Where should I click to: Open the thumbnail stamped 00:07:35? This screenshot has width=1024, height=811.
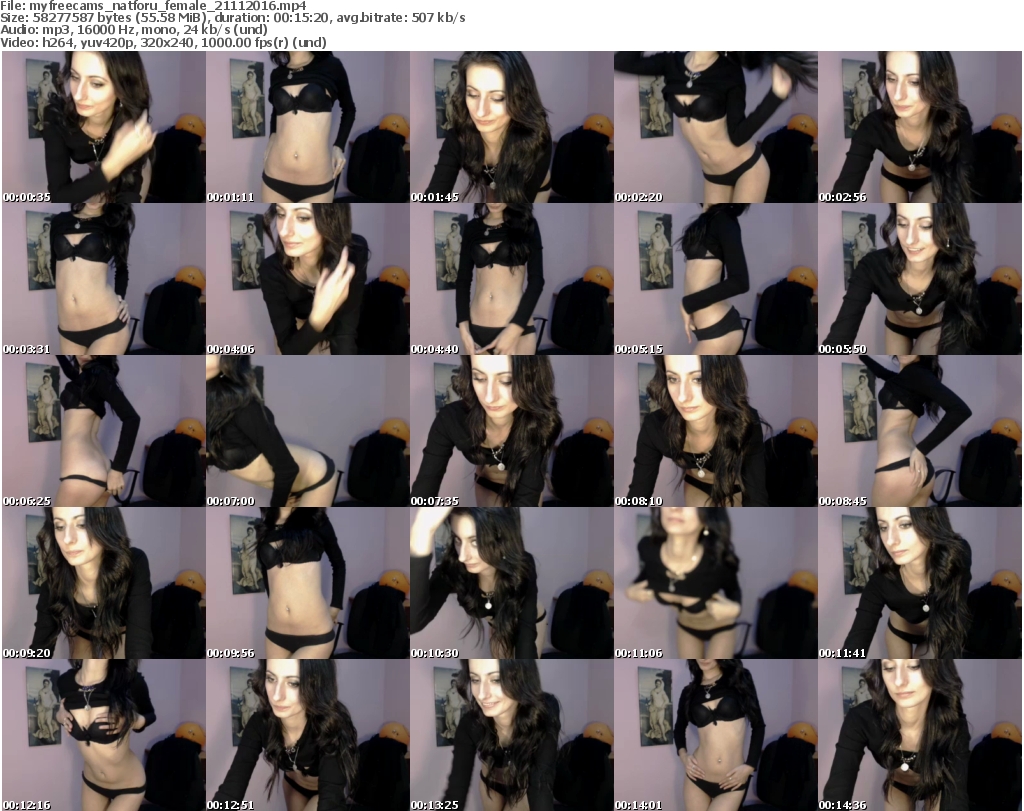click(511, 432)
